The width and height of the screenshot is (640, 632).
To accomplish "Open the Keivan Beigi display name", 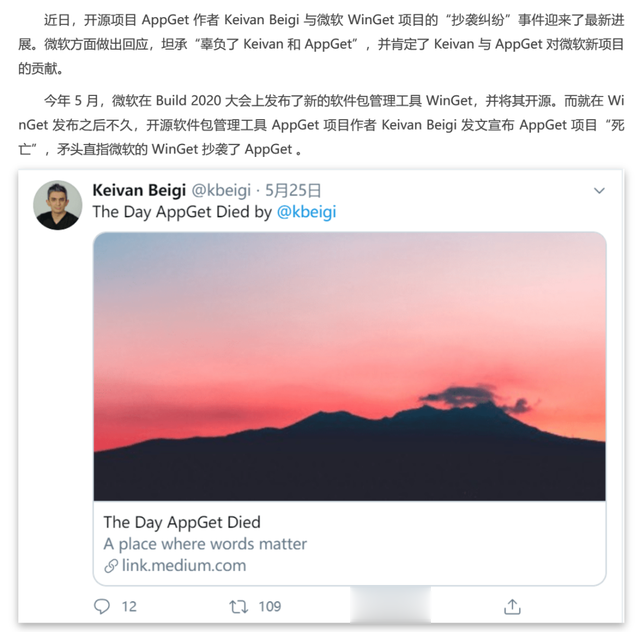I will tap(139, 190).
